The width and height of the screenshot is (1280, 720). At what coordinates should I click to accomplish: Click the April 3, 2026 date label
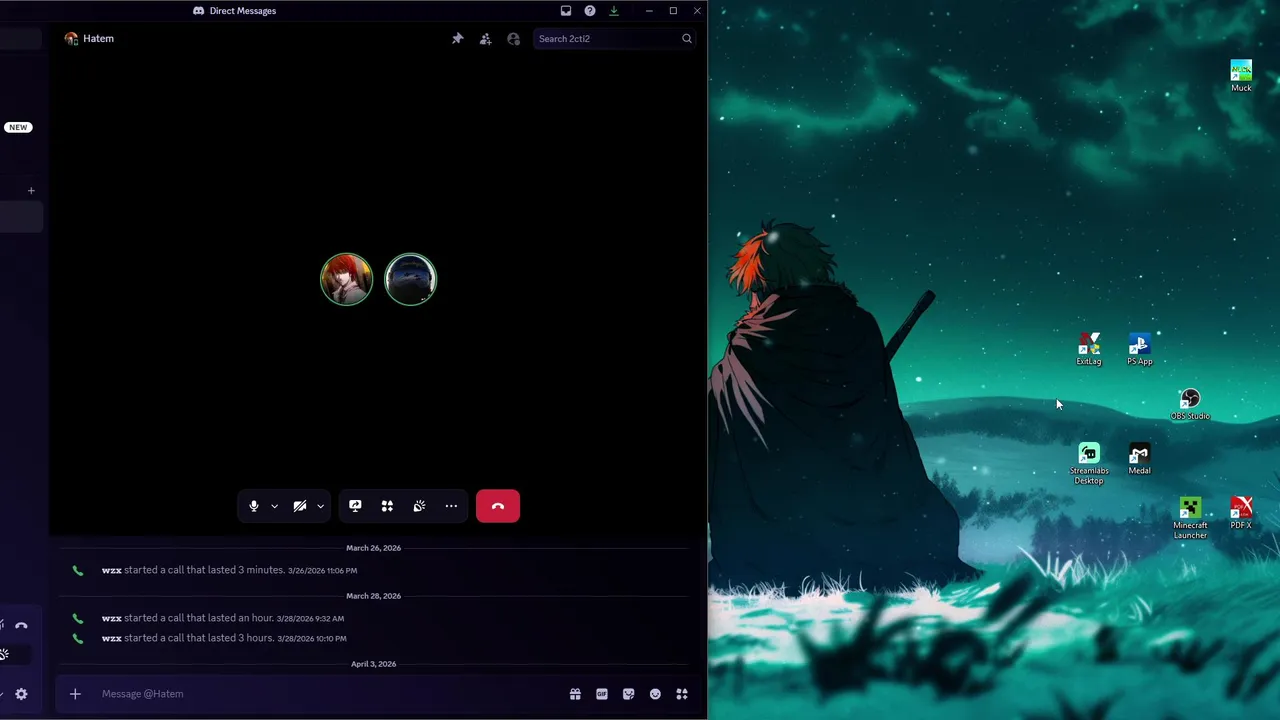(x=373, y=664)
